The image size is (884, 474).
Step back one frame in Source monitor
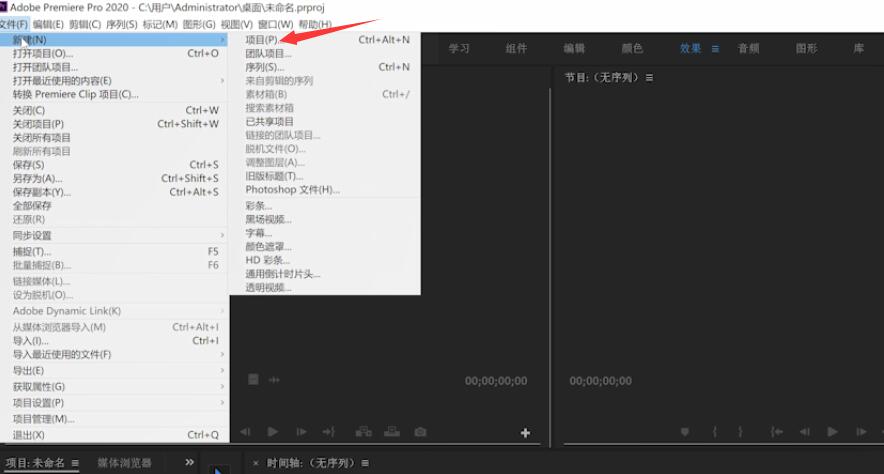[x=245, y=432]
